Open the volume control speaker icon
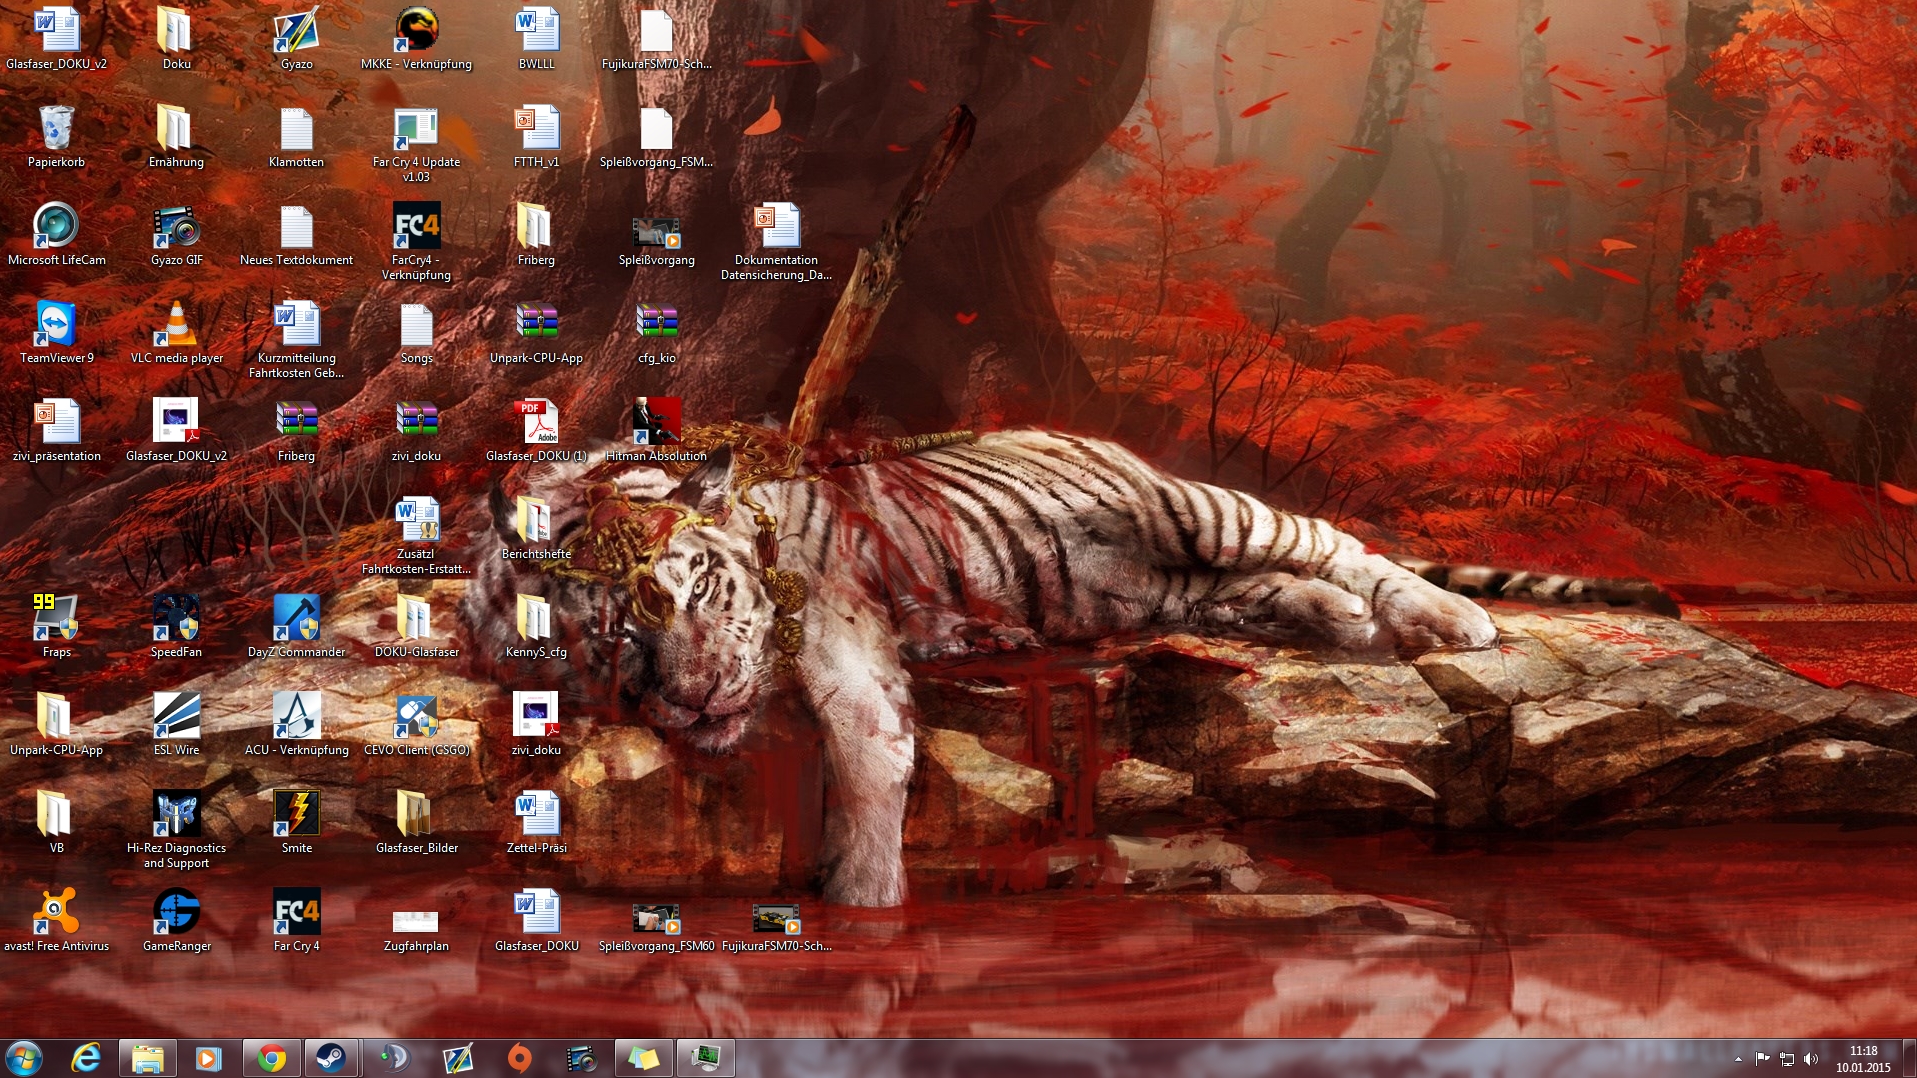The height and width of the screenshot is (1078, 1917). coord(1811,1059)
